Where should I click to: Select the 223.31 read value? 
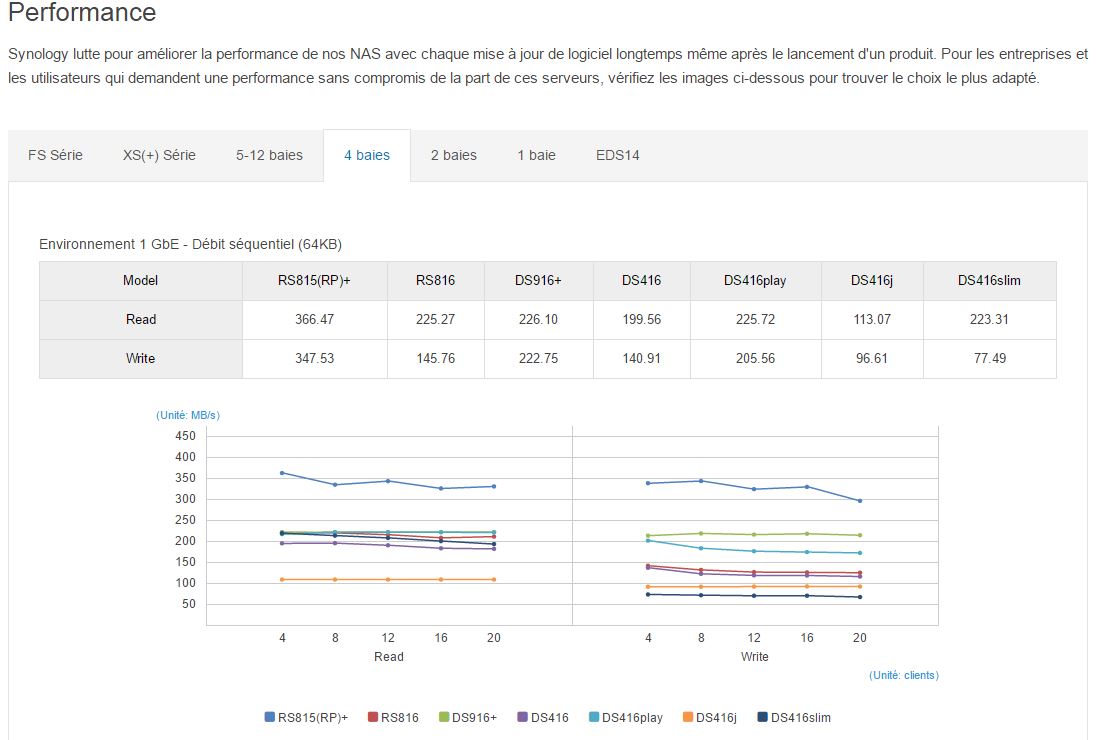989,320
